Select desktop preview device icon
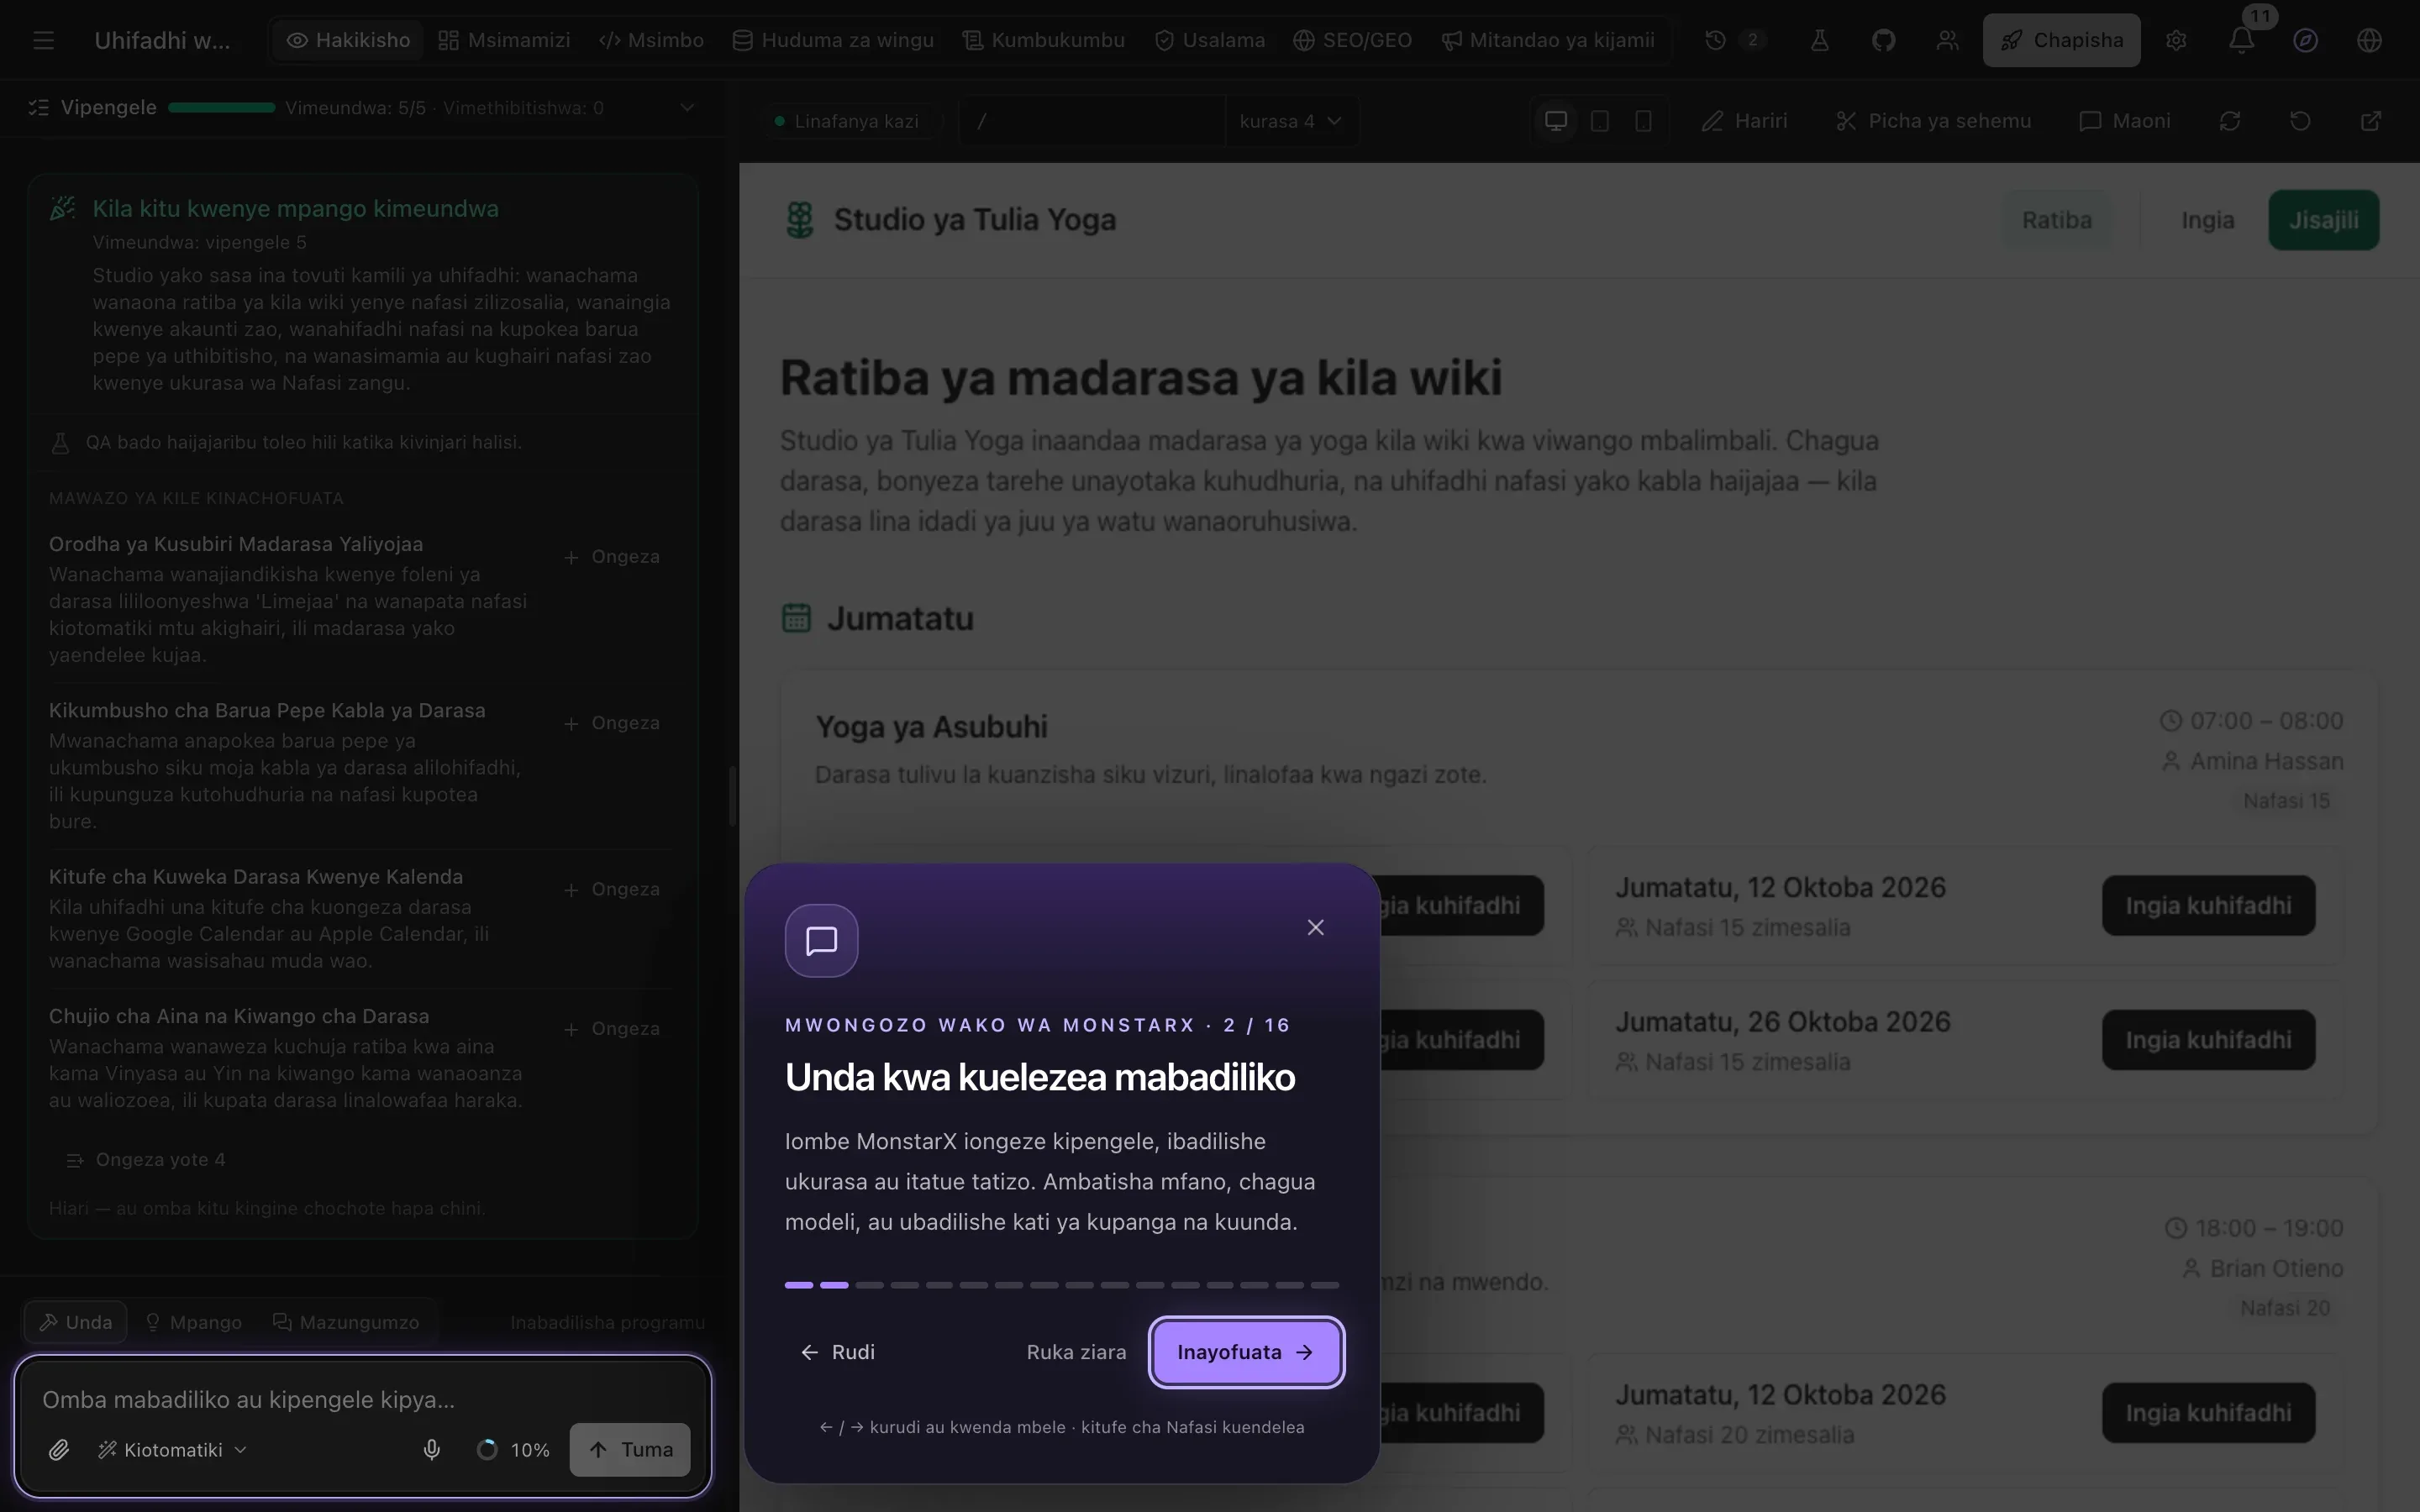 pyautogui.click(x=1556, y=121)
